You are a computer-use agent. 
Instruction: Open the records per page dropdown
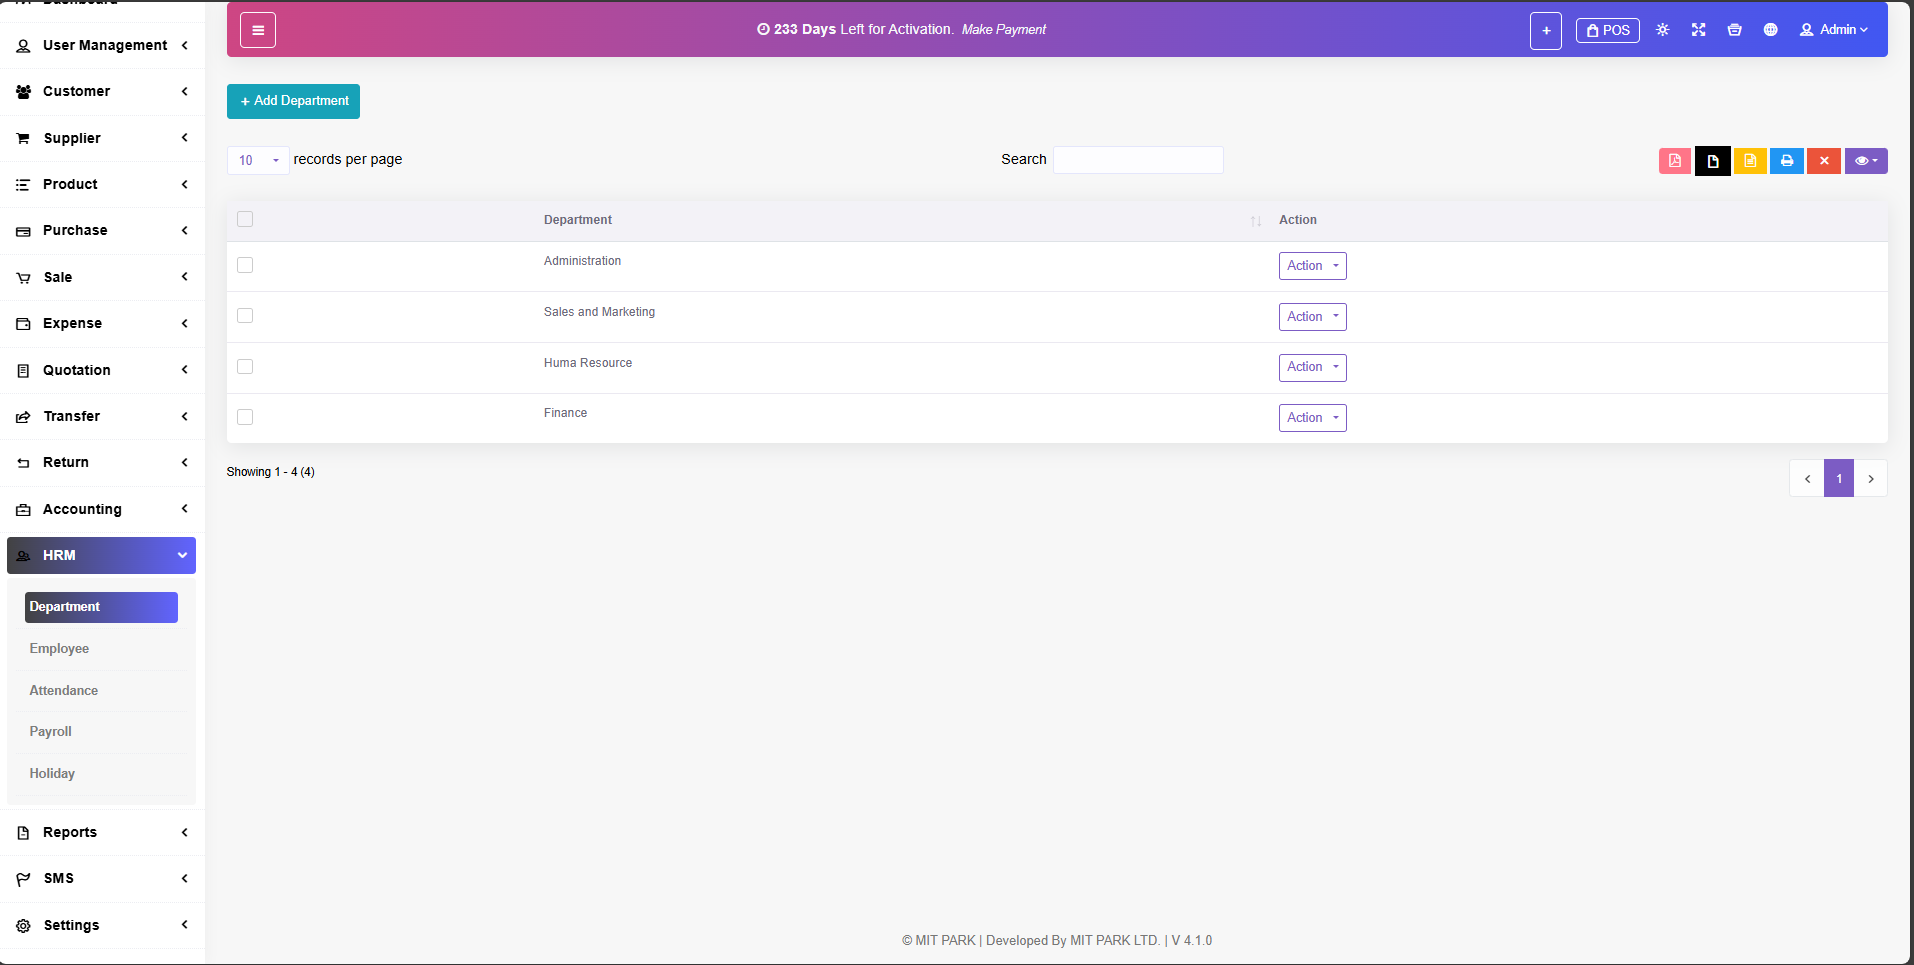point(258,160)
